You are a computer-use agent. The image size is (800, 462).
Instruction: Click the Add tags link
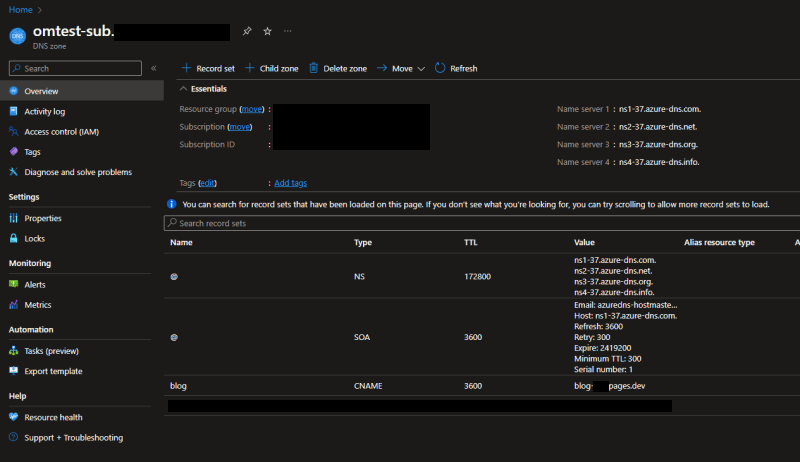click(290, 183)
